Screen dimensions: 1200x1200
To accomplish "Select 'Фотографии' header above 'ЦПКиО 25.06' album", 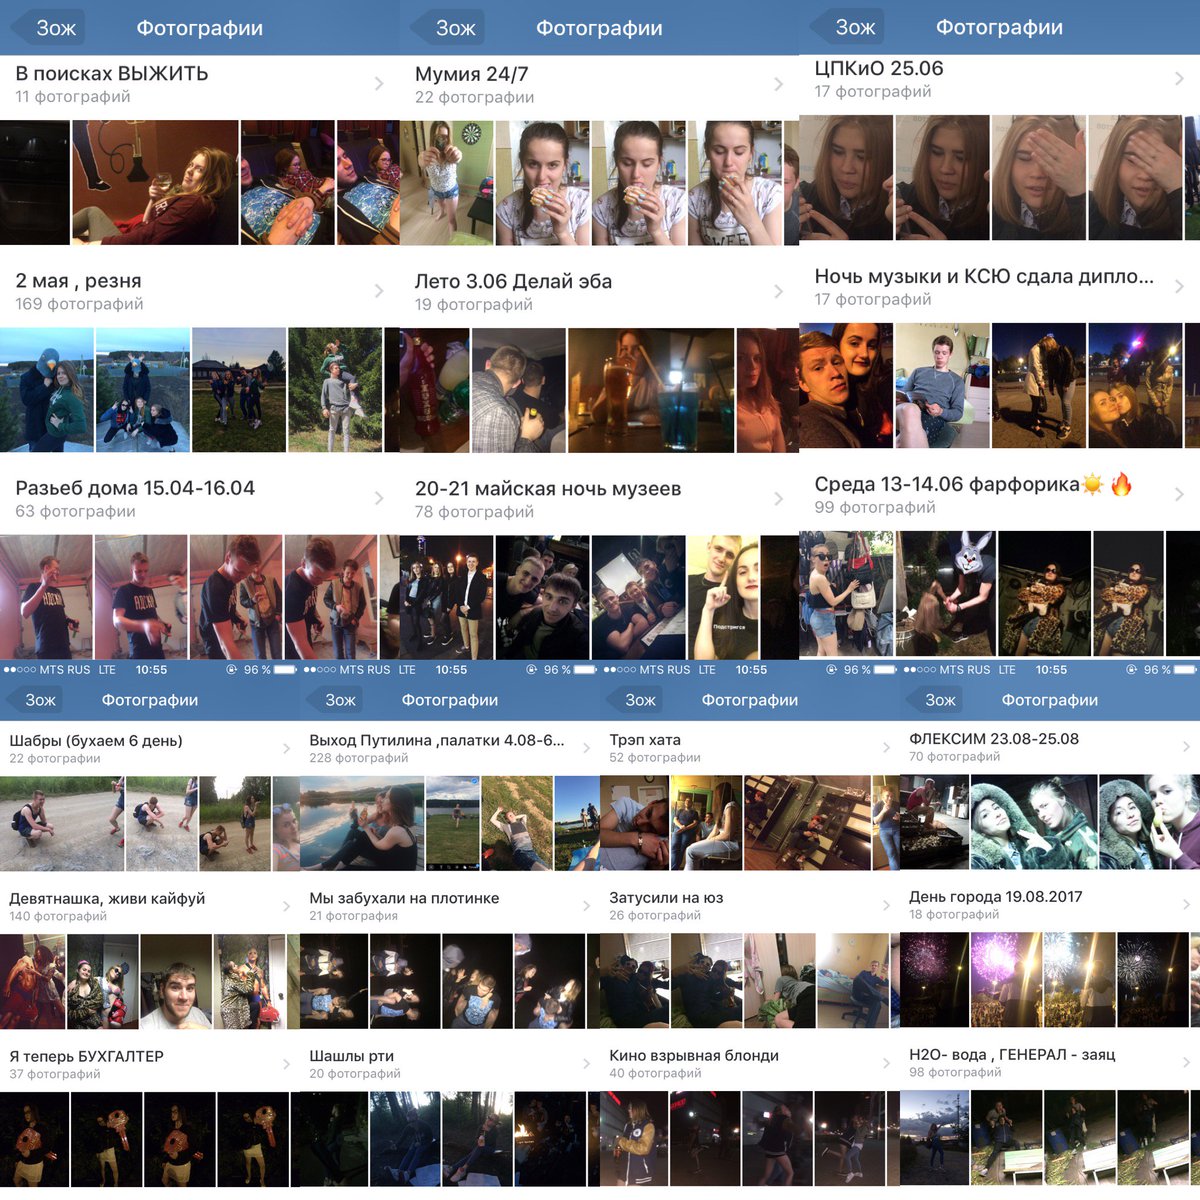I will [999, 27].
